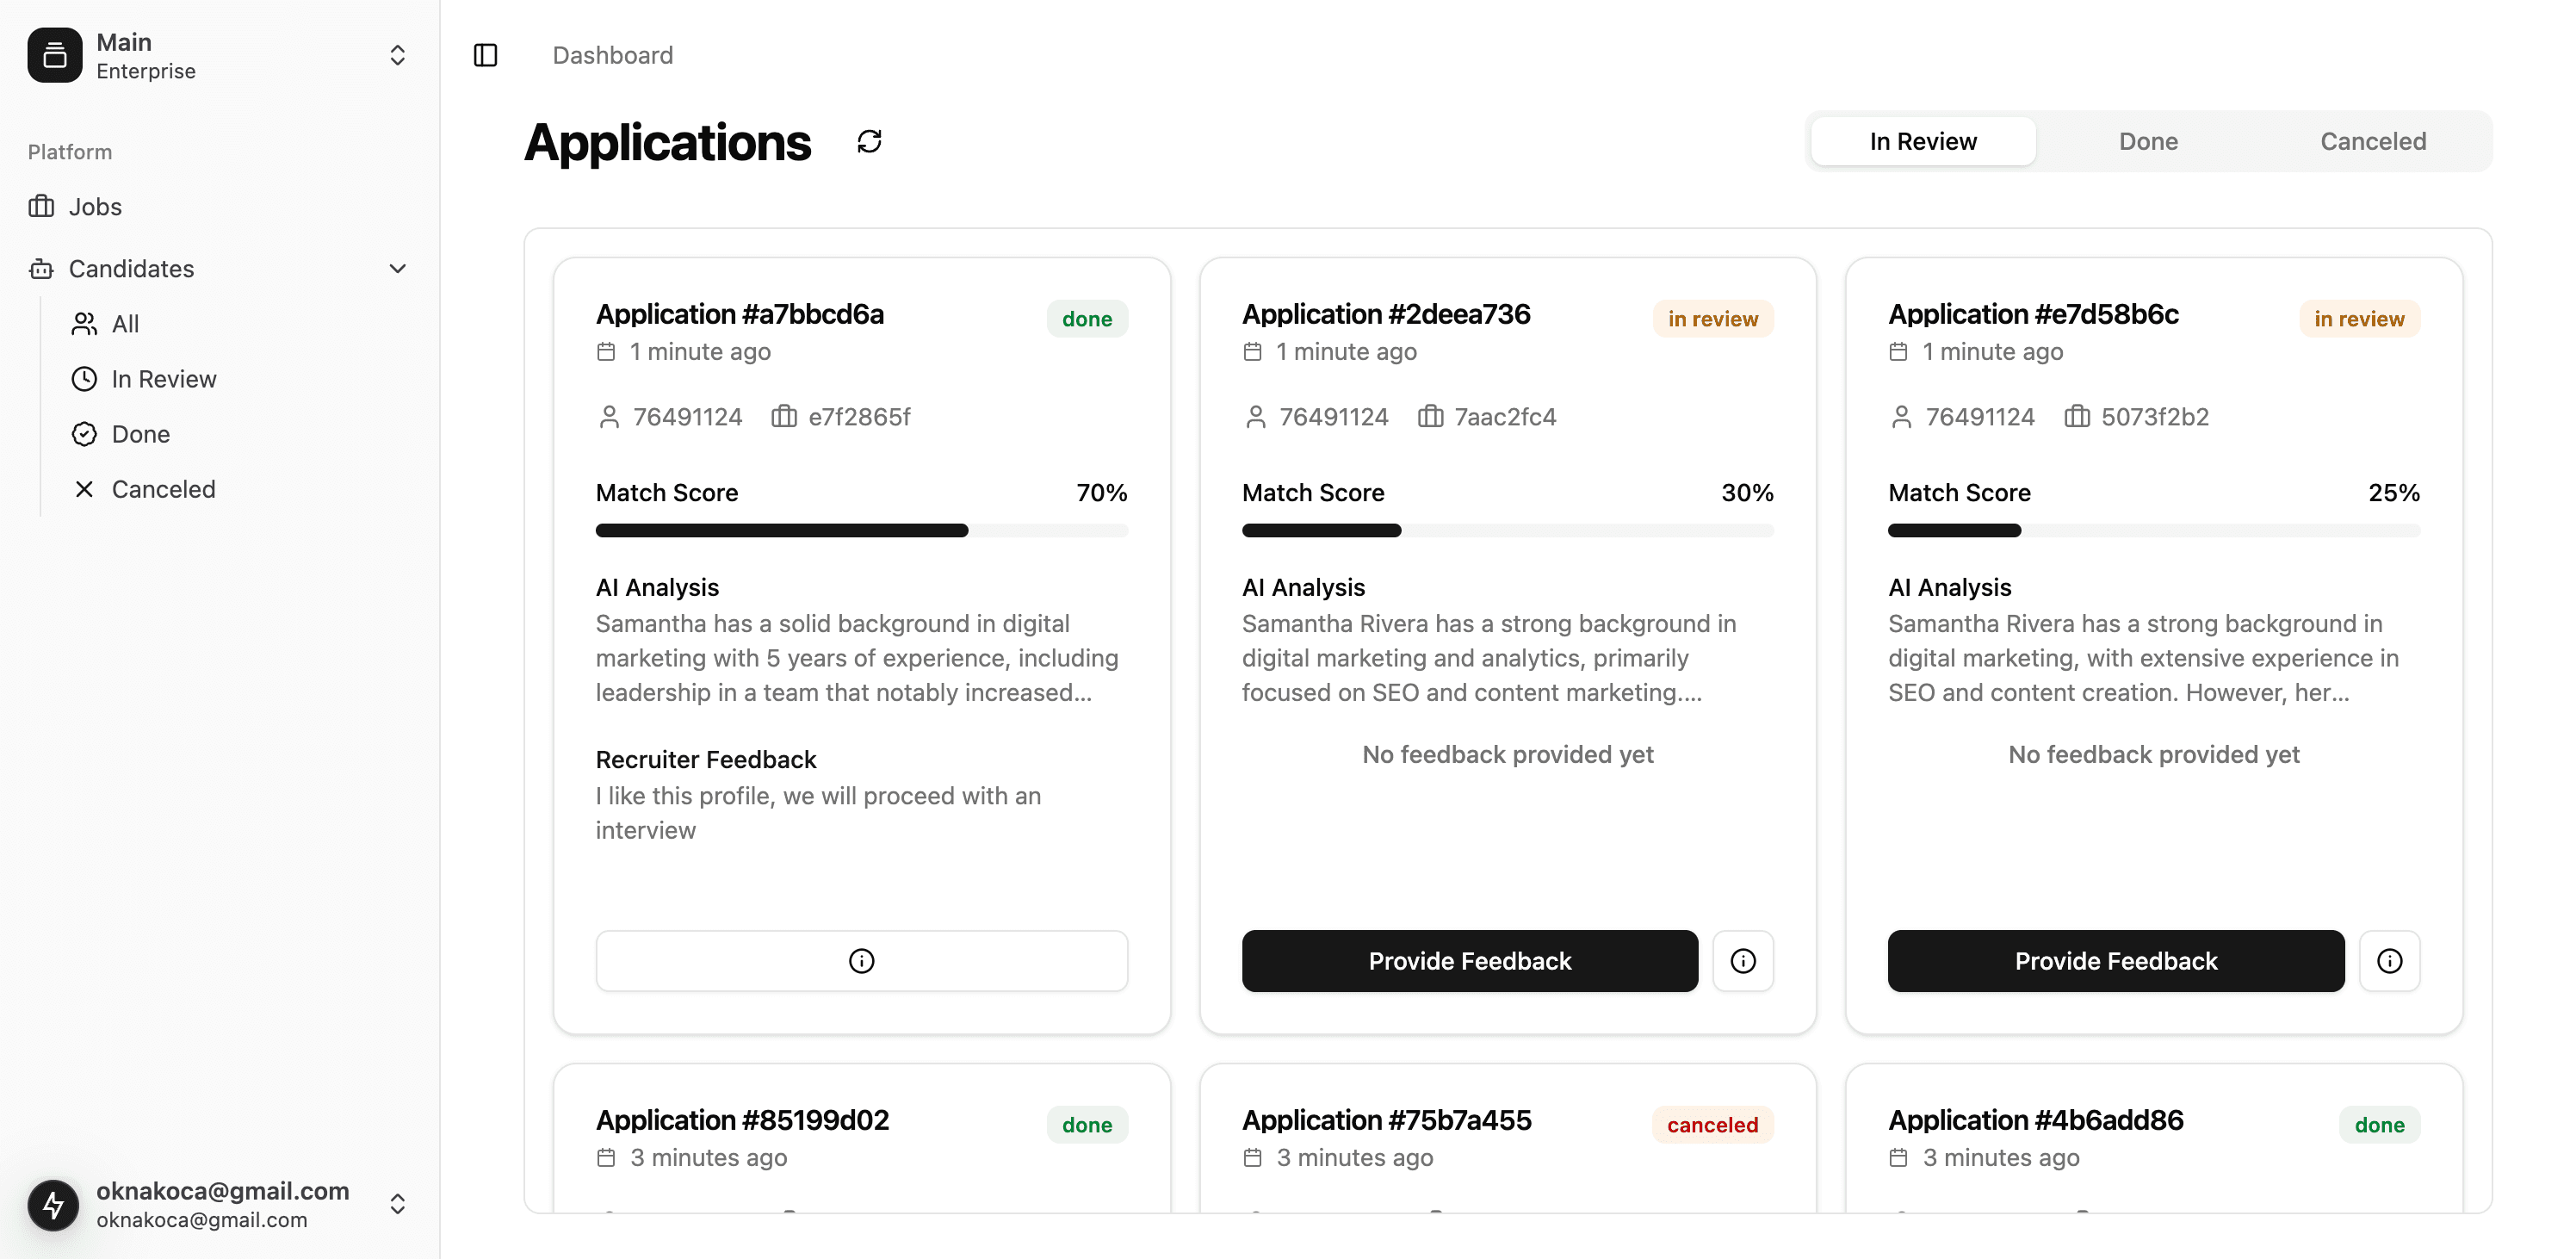Toggle the sidebar panel icon
The width and height of the screenshot is (2576, 1259).
coord(485,55)
